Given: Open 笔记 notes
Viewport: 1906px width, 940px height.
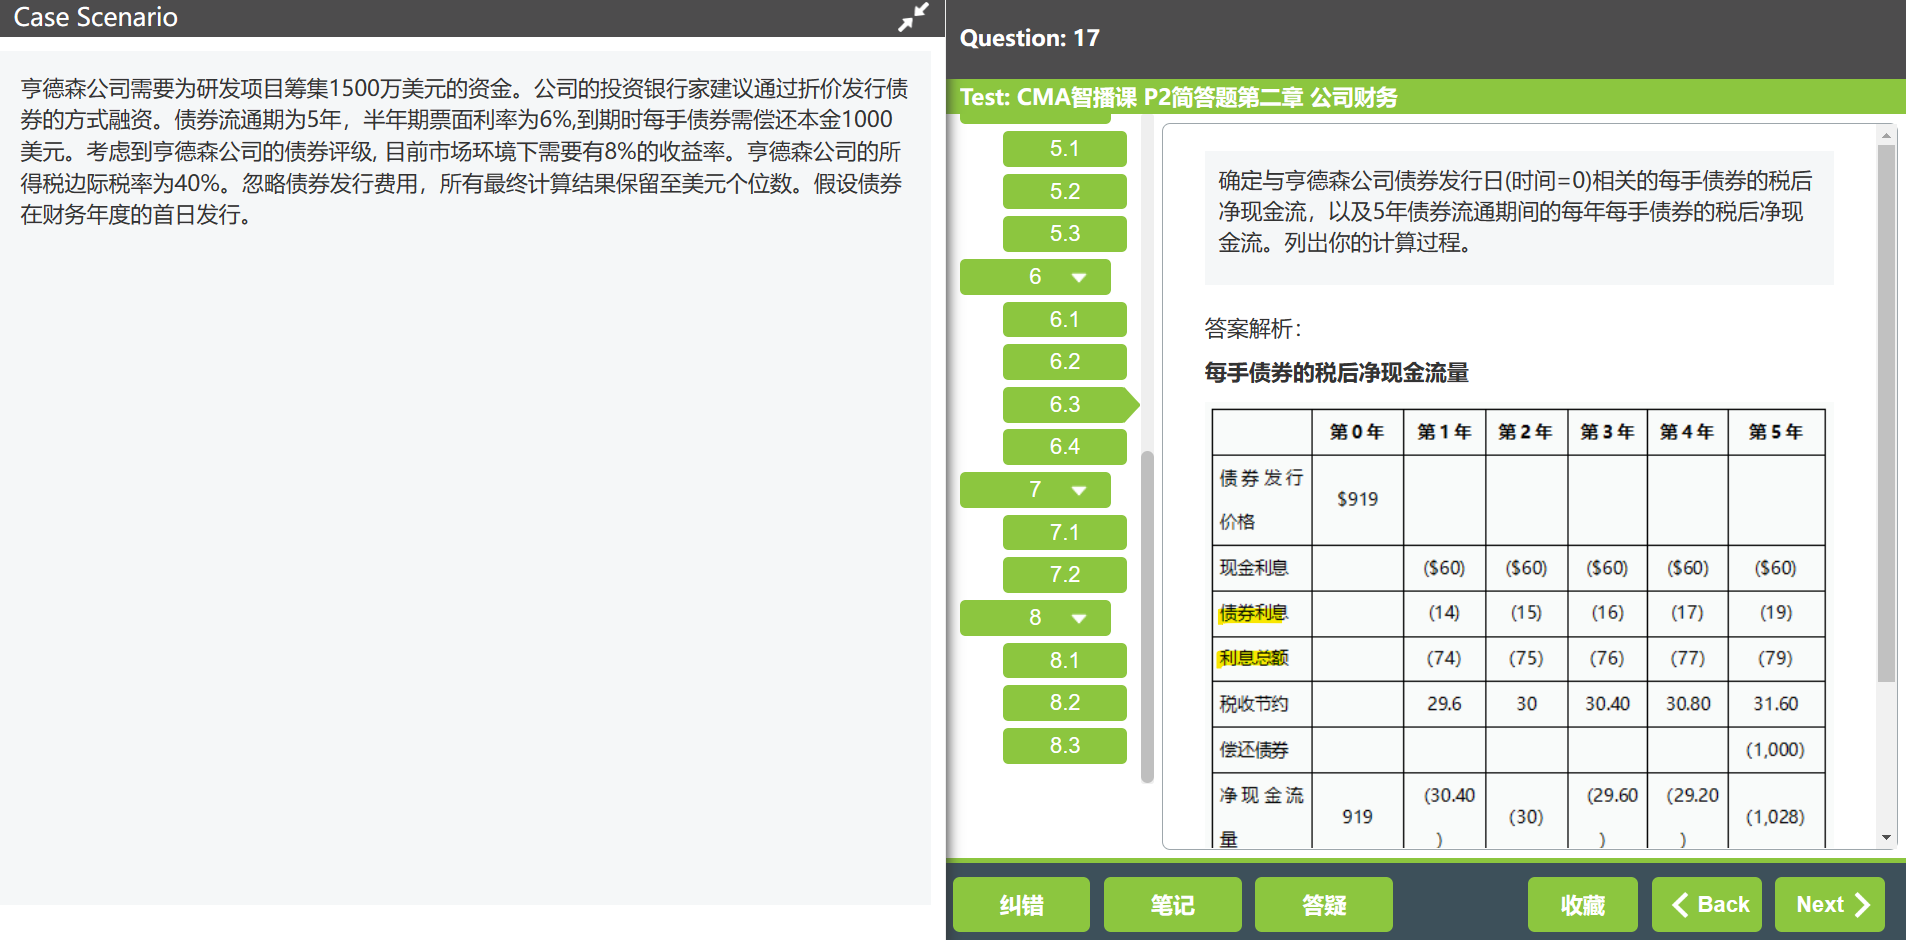Looking at the screenshot, I should 1172,905.
